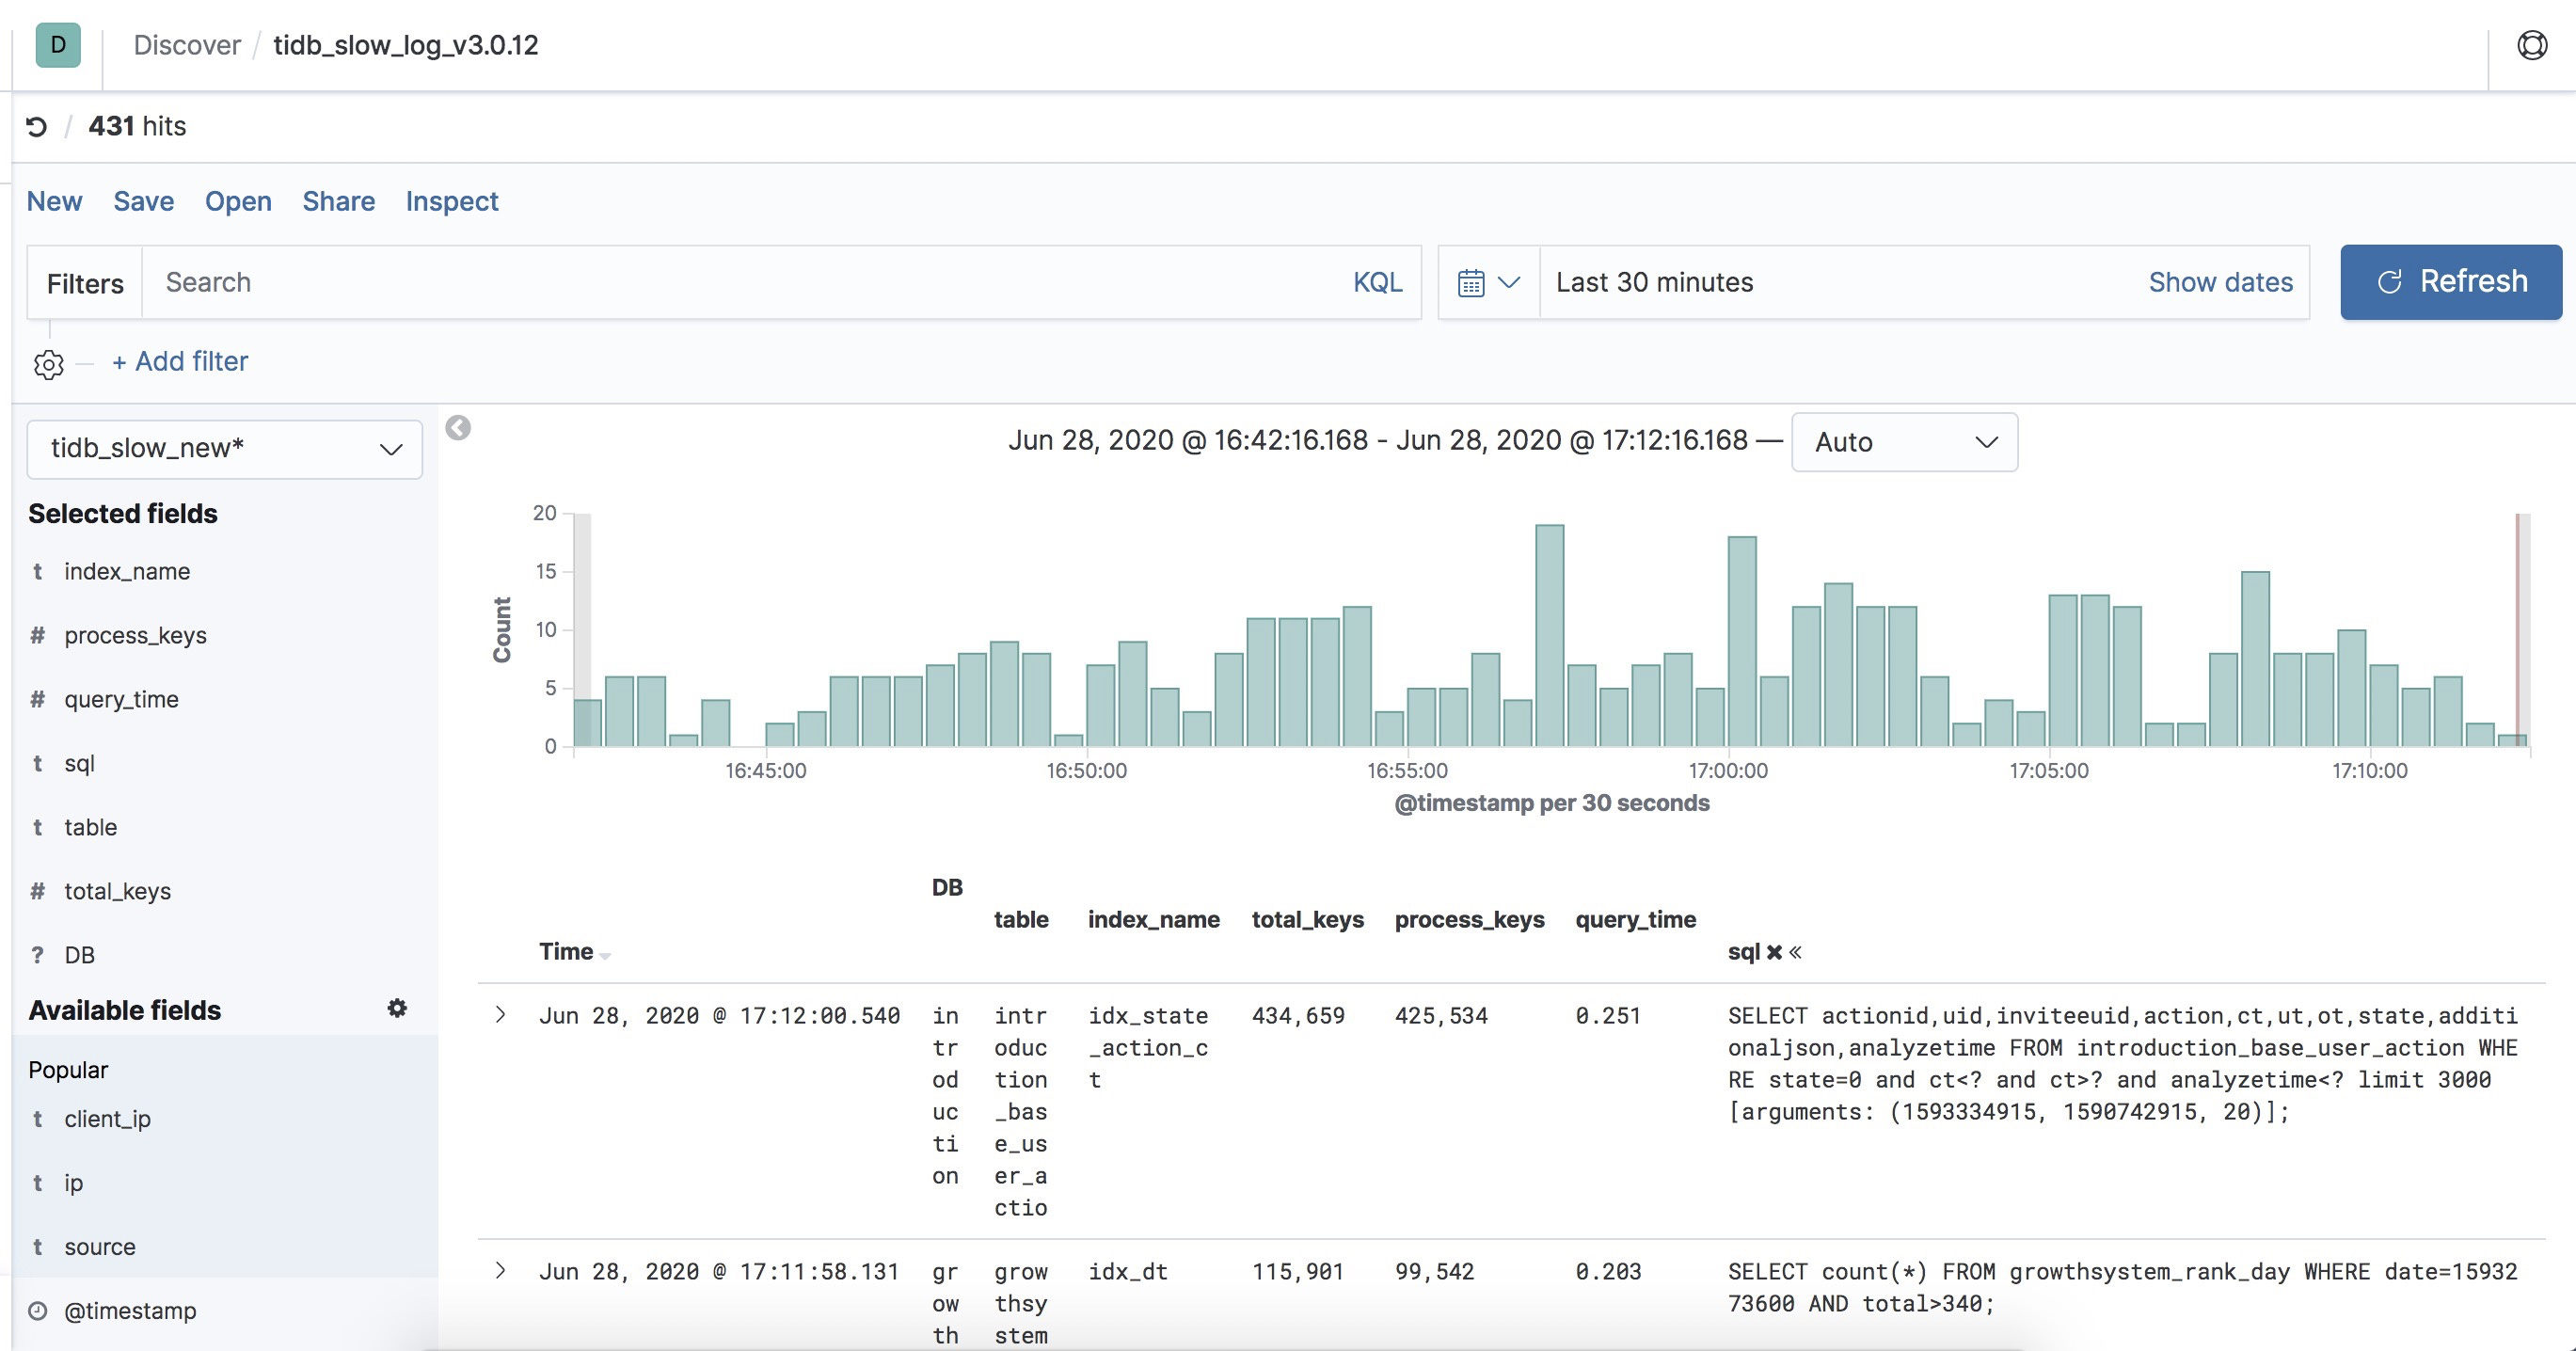Click the Save menu item
Viewport: 2576px width, 1351px height.
144,201
